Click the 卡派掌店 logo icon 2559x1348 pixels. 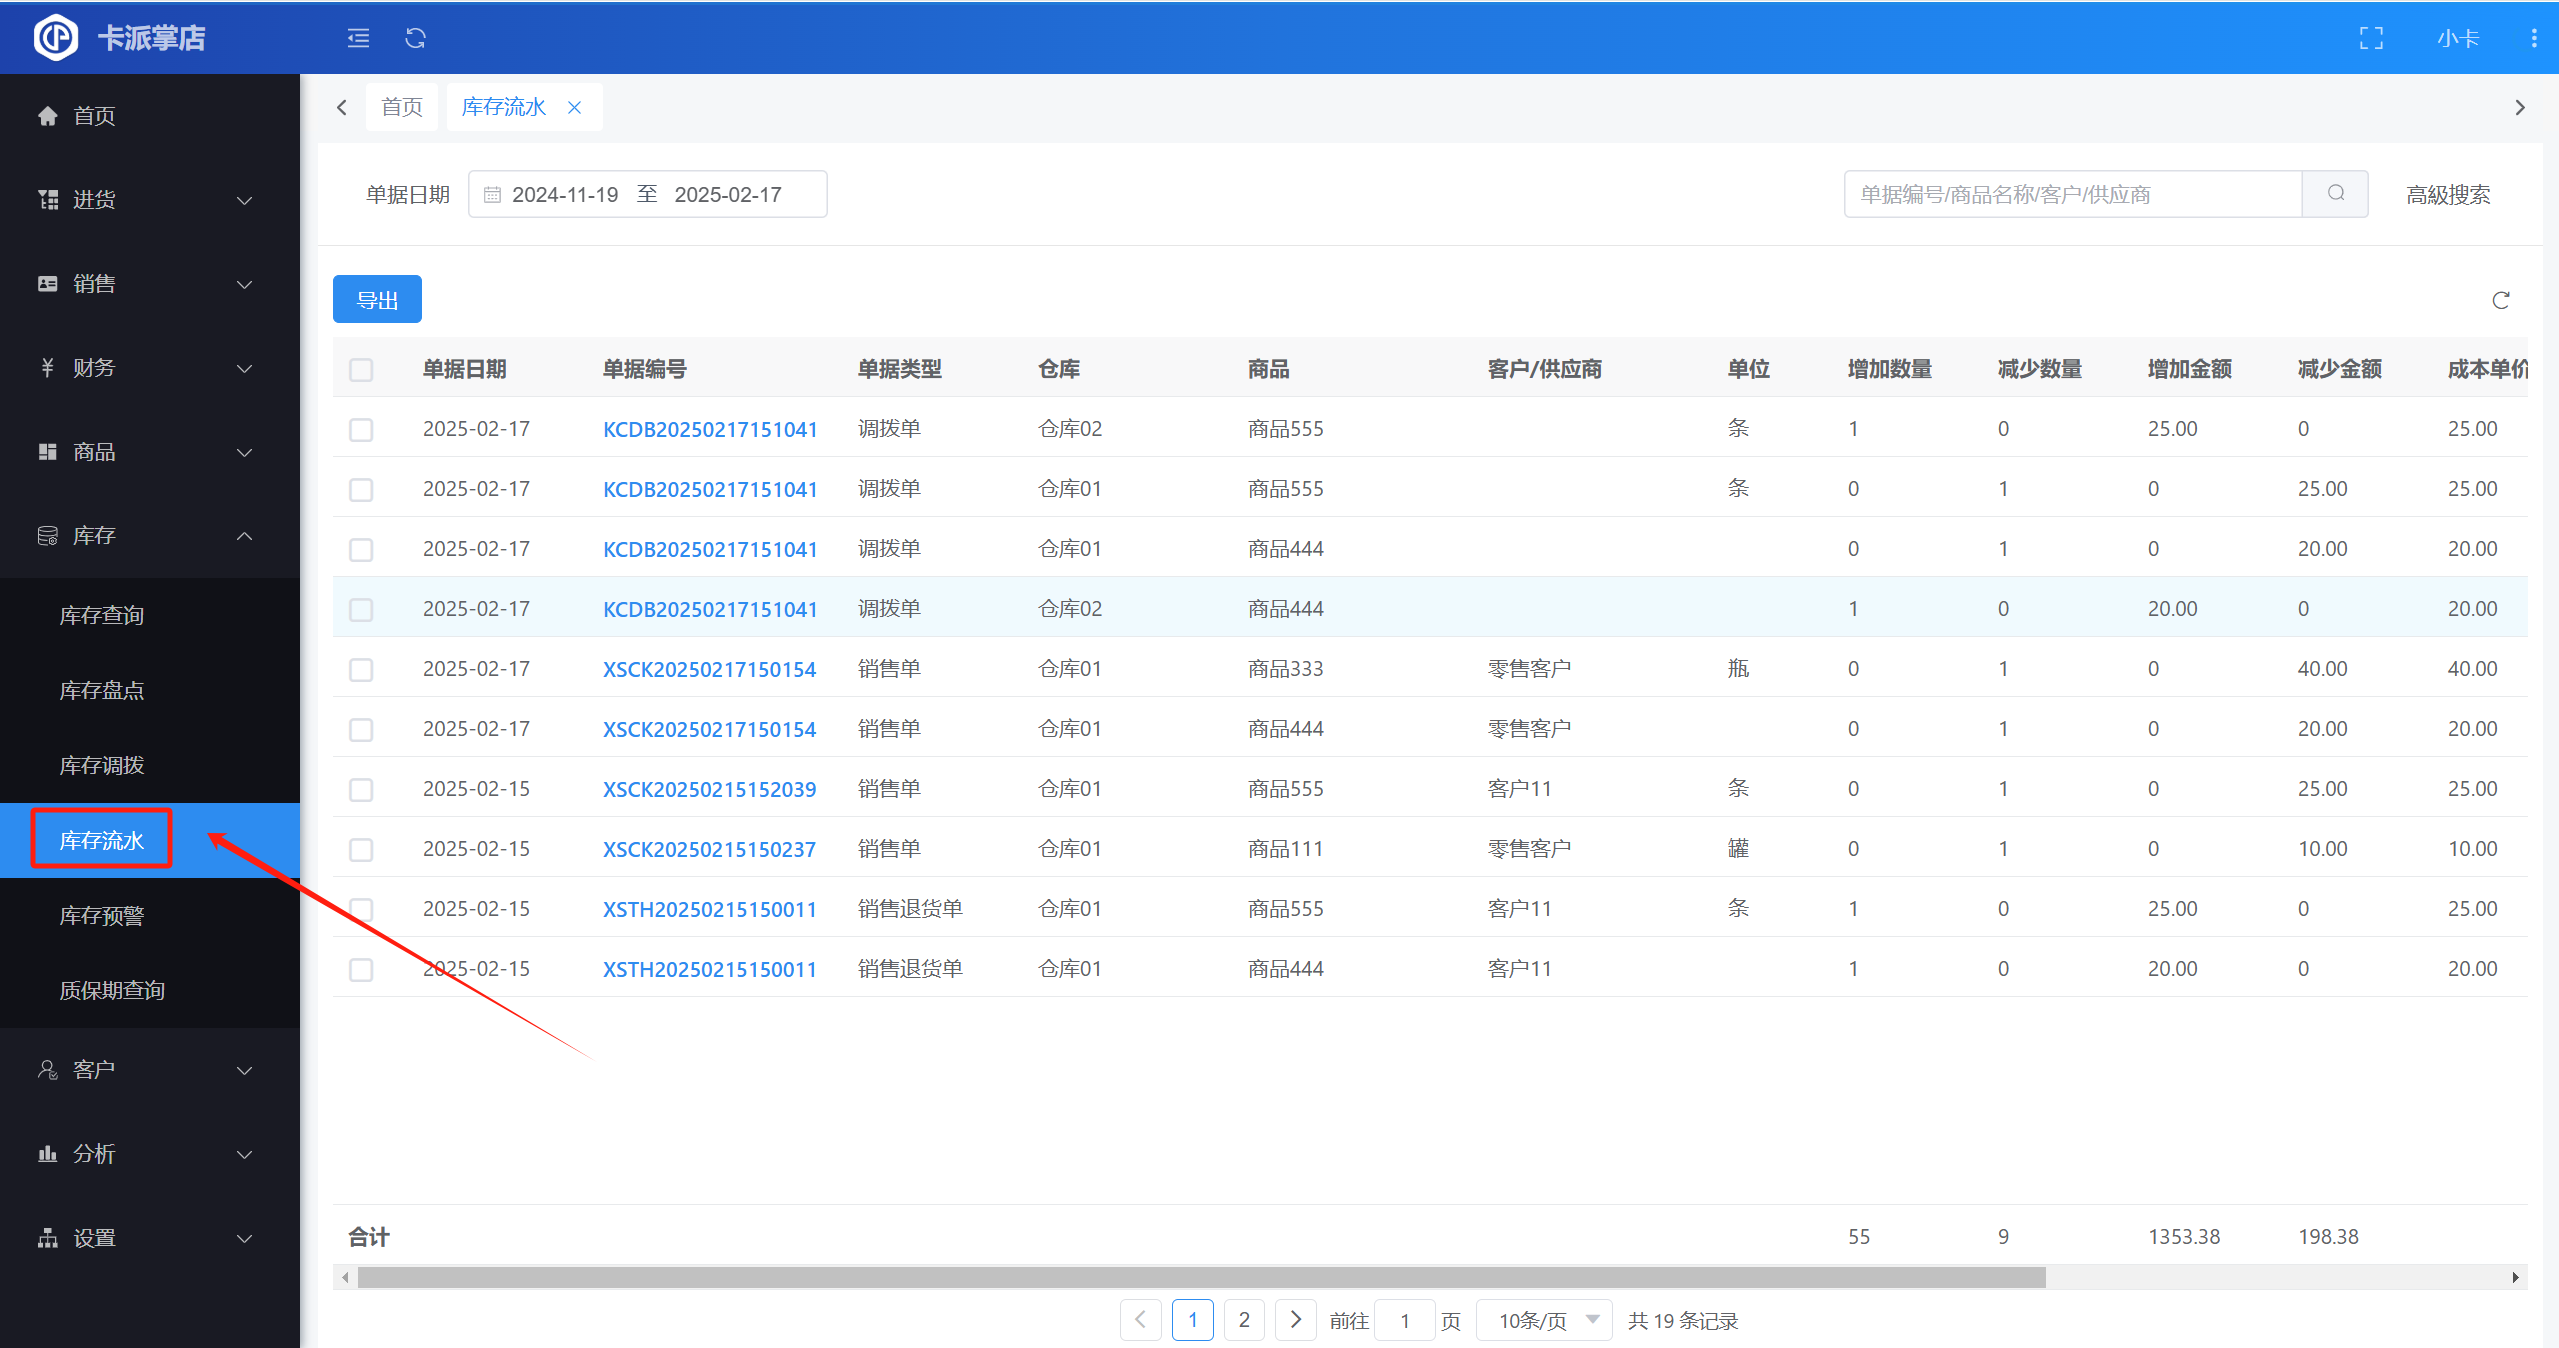coord(56,38)
